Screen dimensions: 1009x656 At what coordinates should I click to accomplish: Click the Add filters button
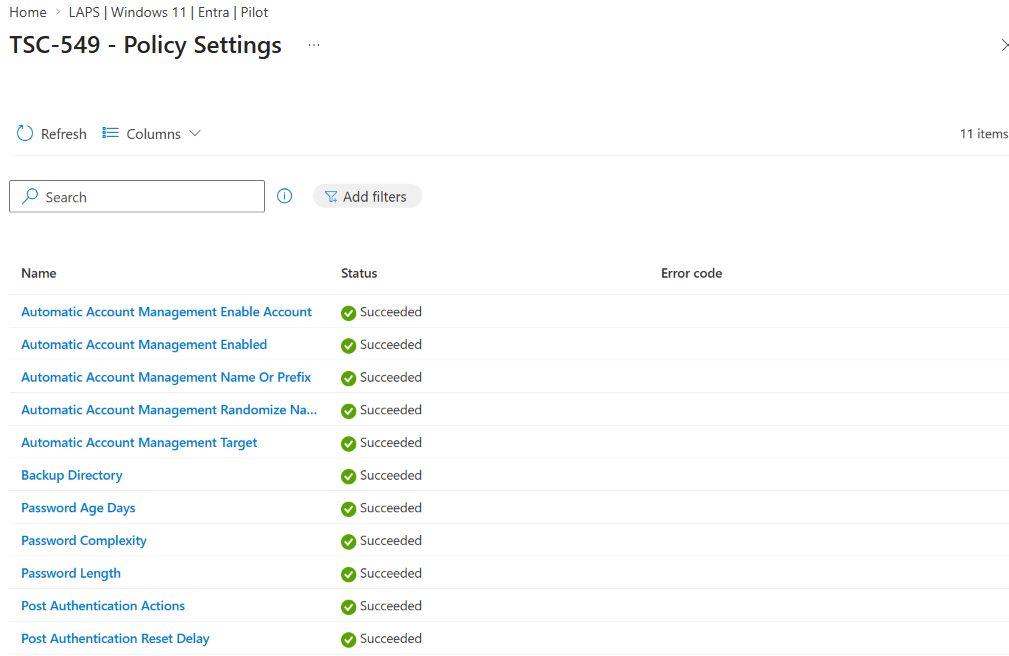pyautogui.click(x=367, y=196)
